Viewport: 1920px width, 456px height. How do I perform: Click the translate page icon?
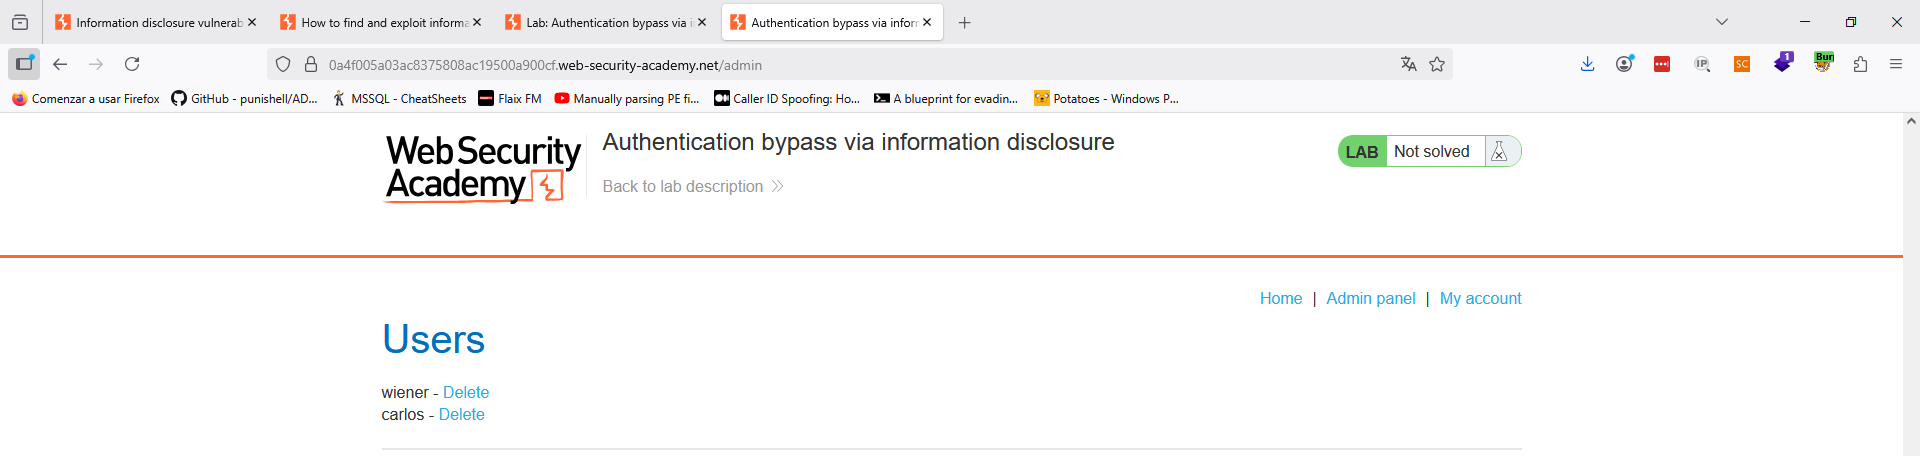[1408, 64]
